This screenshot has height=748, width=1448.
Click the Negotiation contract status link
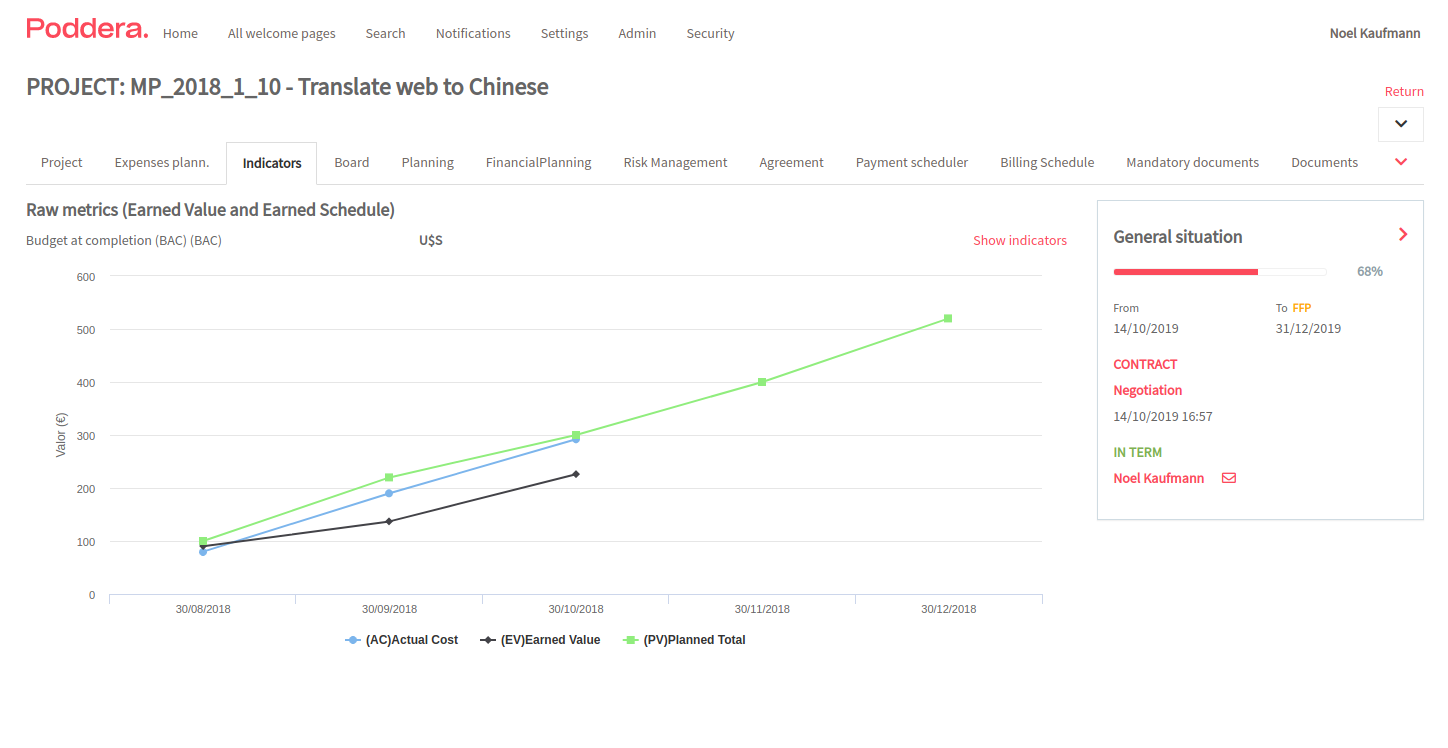pos(1147,390)
